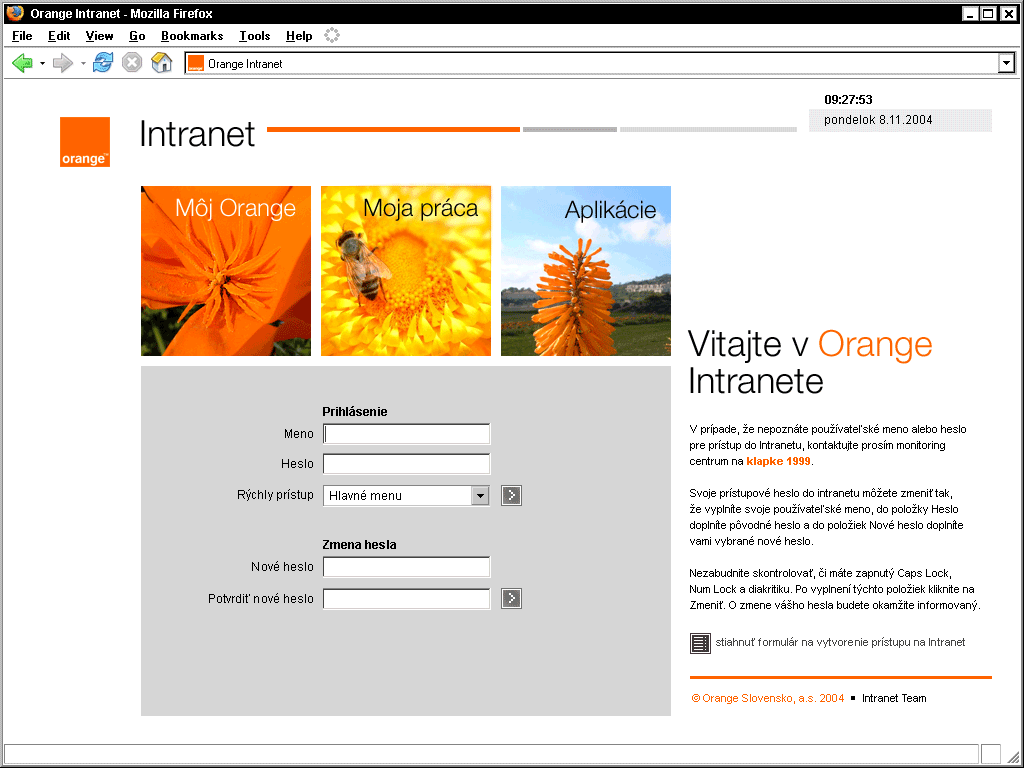Click the Prihlásenie section heading

point(355,411)
